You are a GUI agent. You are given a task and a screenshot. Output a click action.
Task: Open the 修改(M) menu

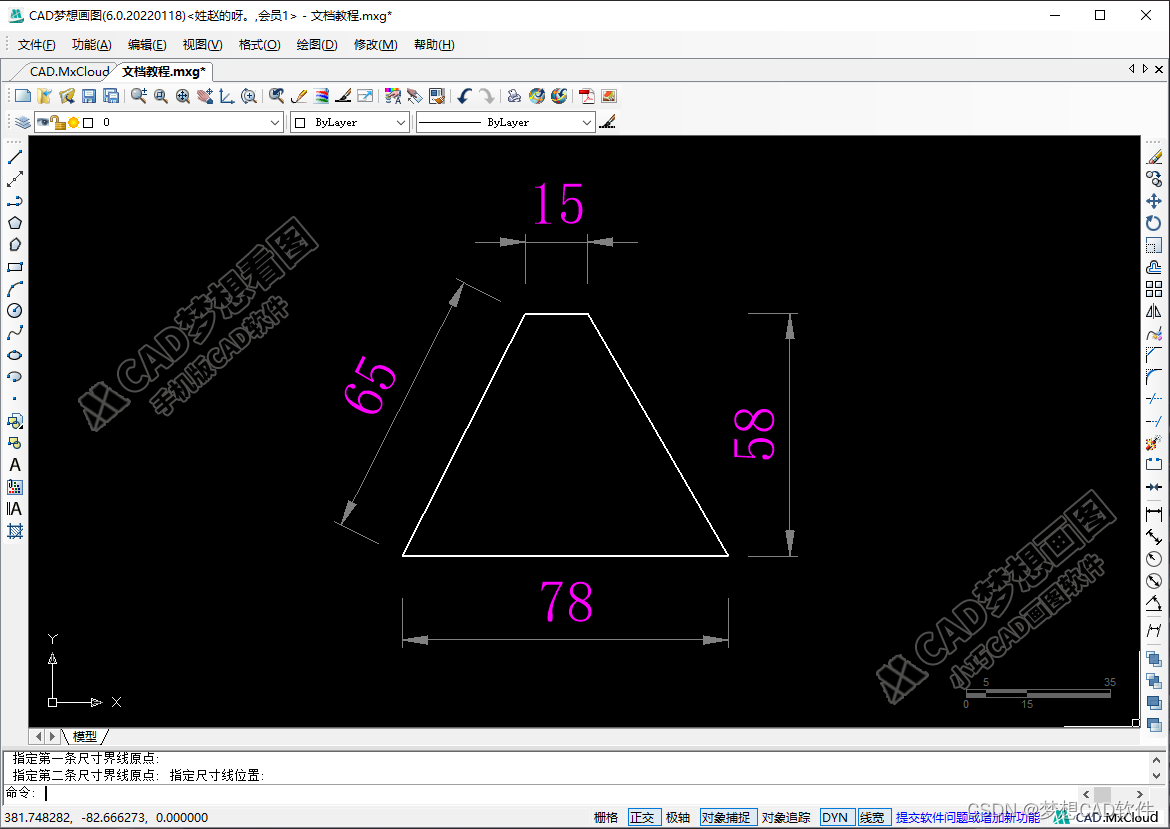click(375, 45)
